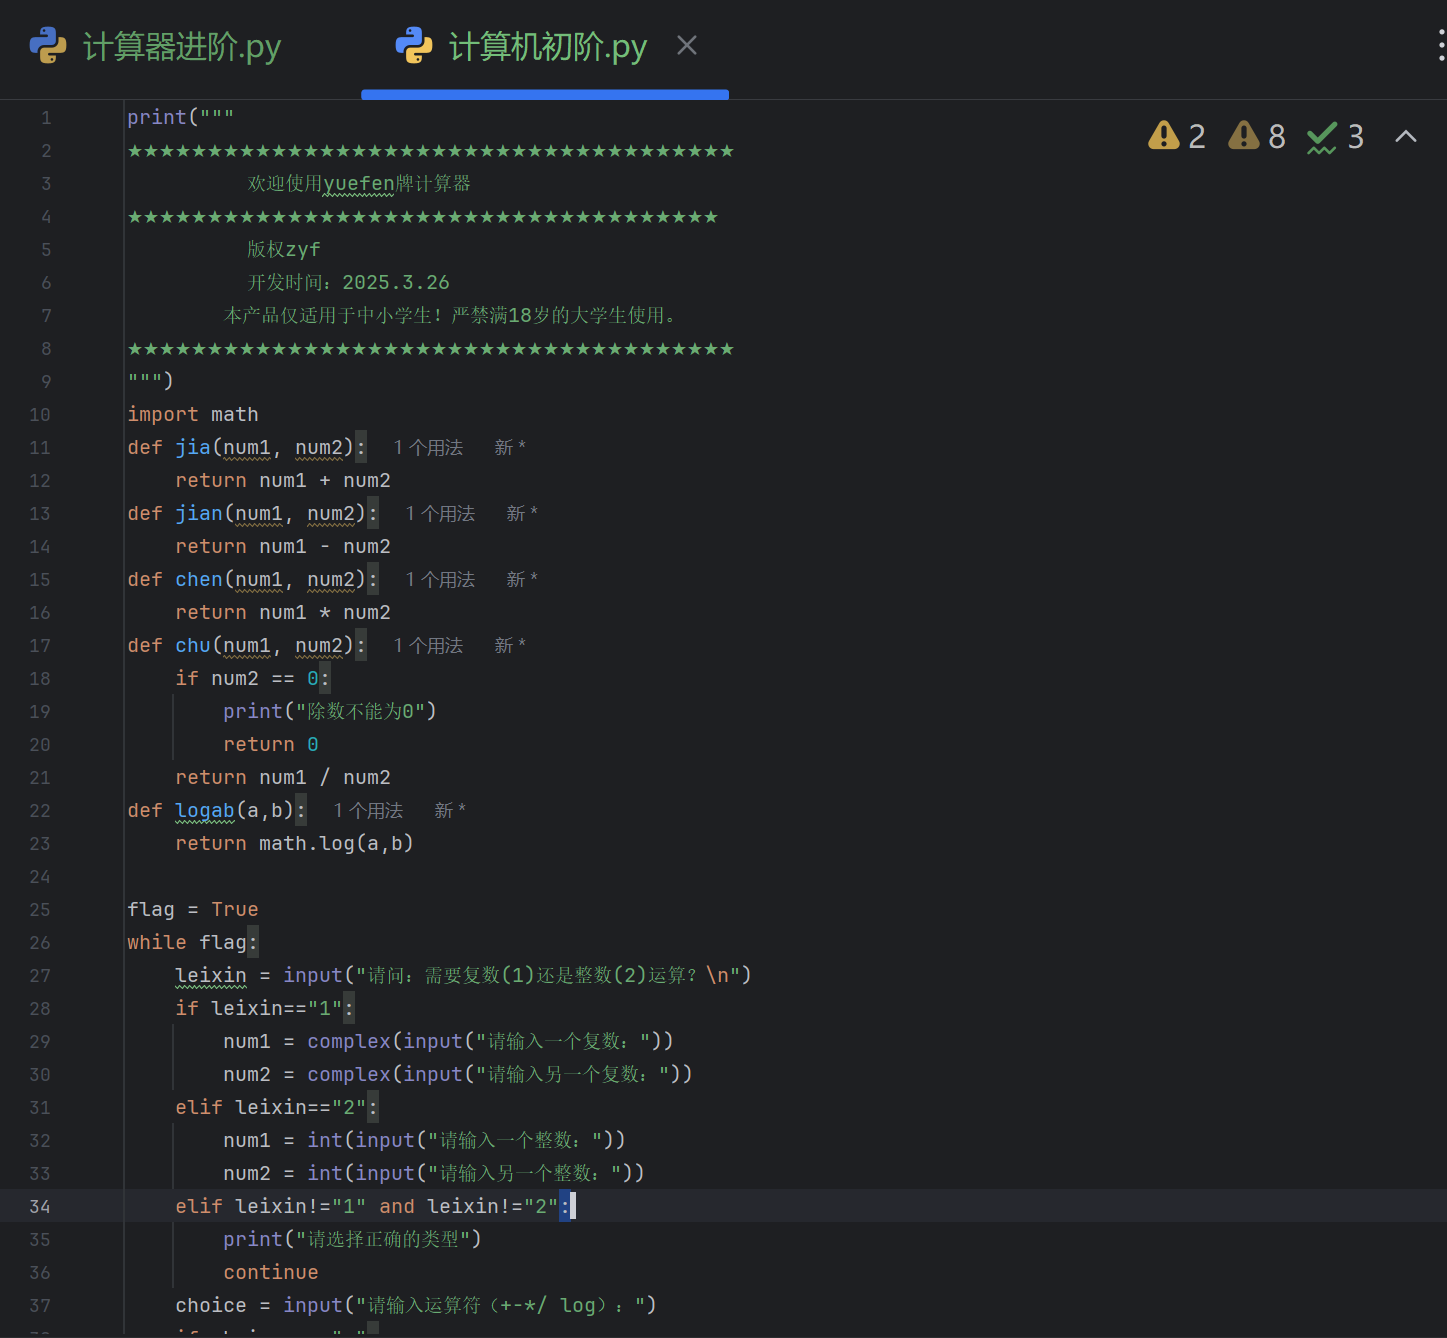Place cursor on 'import math' text
This screenshot has height=1338, width=1447.
[x=193, y=414]
